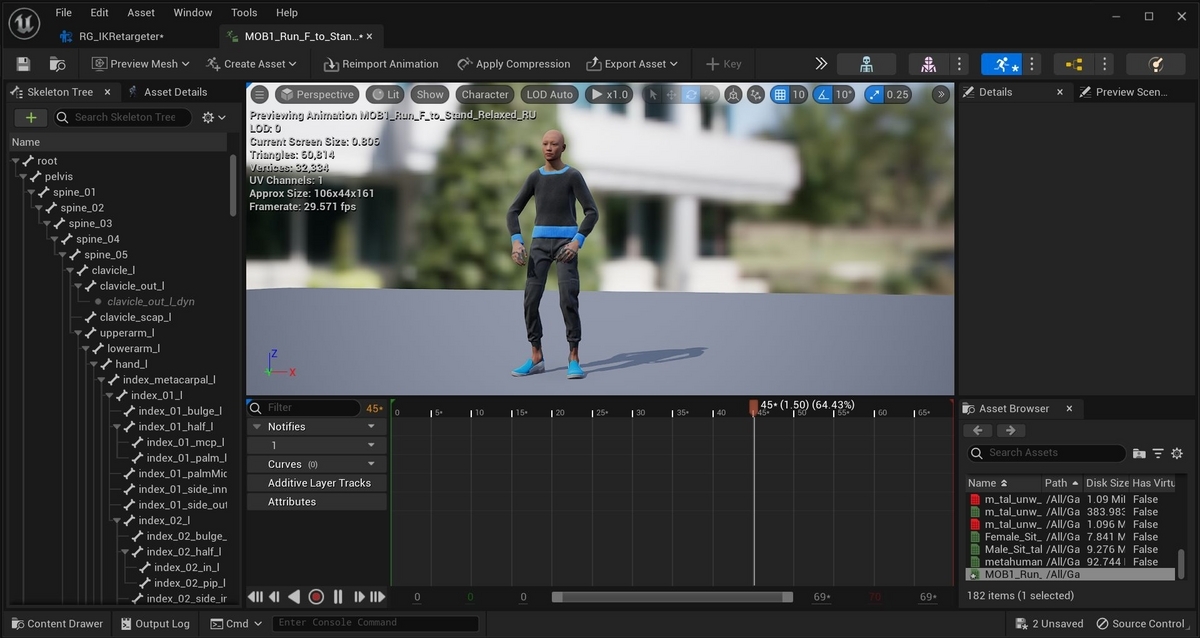Click the save-search folder icon in Asset Browser
1200x638 pixels.
(x=1139, y=453)
